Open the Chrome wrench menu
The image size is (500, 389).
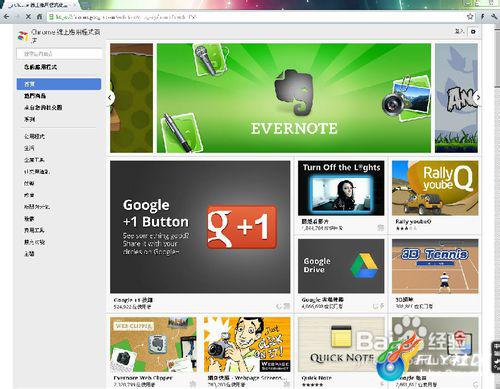point(493,16)
